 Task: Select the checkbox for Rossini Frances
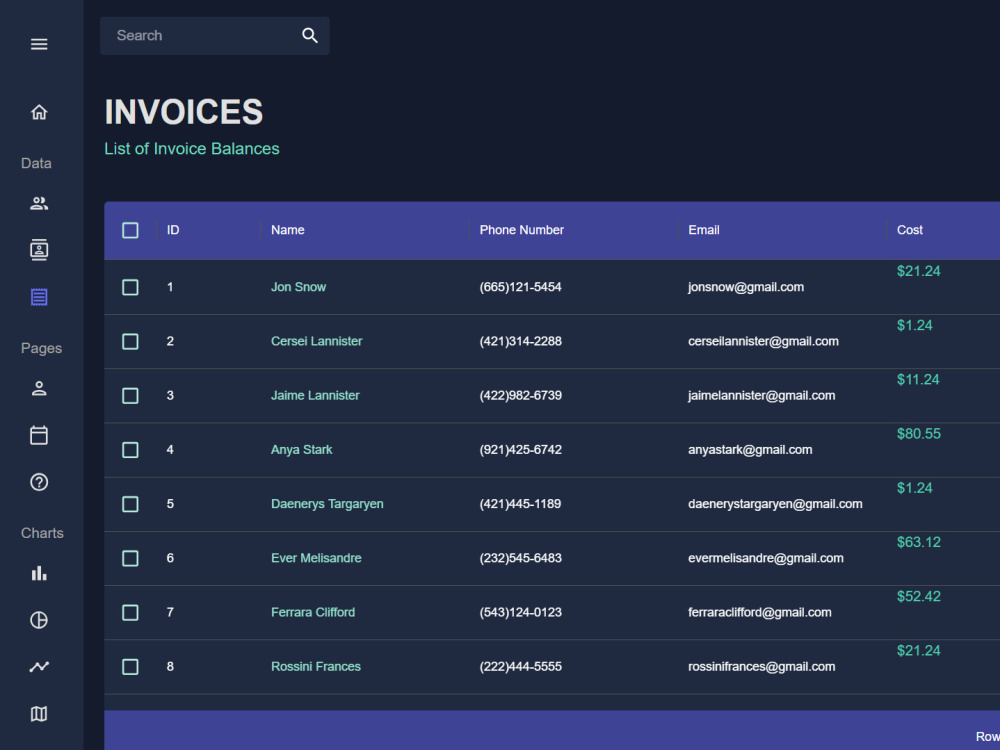130,666
